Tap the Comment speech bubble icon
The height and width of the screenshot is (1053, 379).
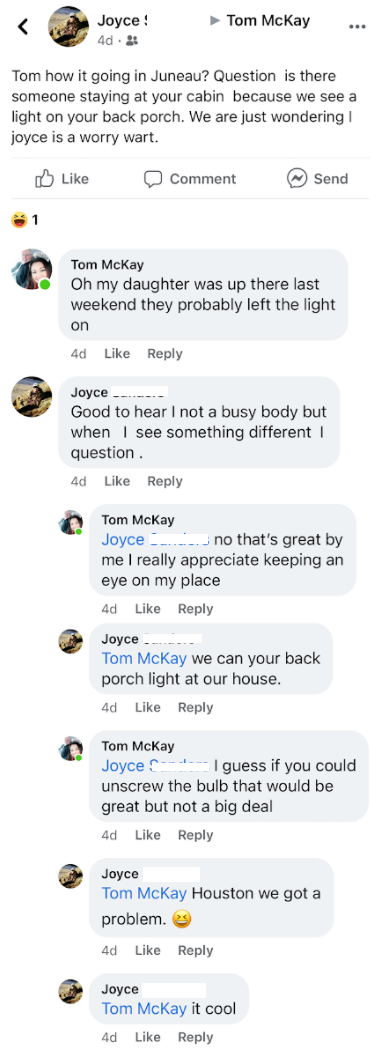tap(153, 179)
